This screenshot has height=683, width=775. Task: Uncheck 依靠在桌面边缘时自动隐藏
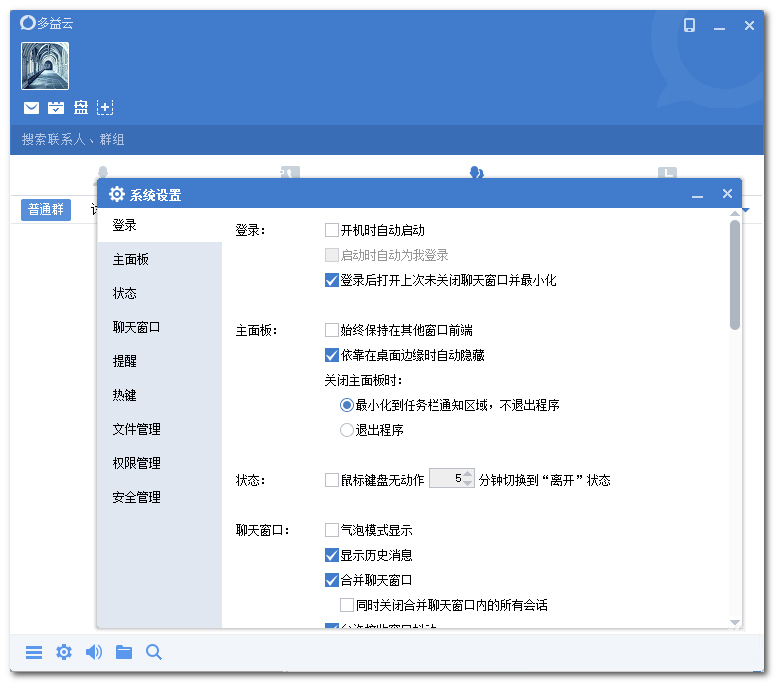tap(332, 355)
